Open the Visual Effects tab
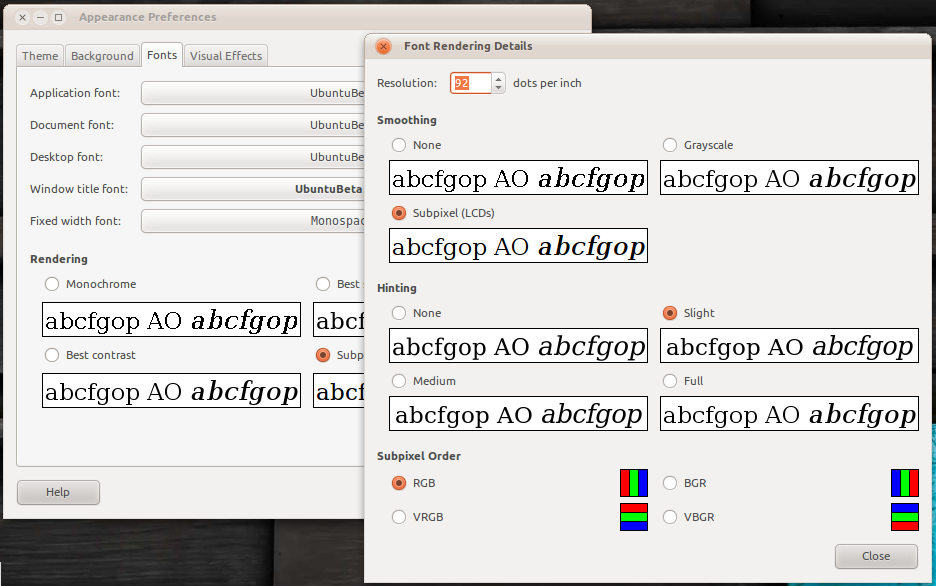Viewport: 936px width, 586px height. click(226, 56)
